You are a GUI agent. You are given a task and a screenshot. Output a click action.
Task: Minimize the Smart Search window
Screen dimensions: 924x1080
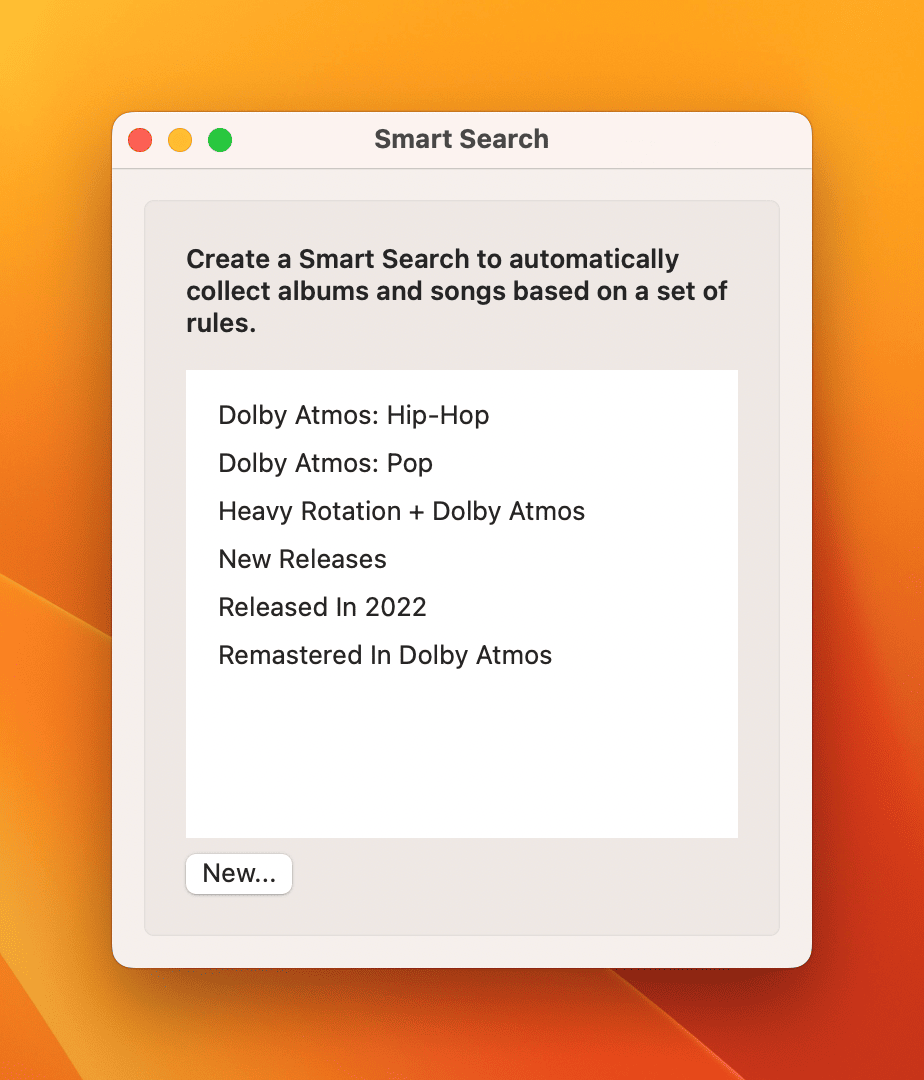(x=180, y=140)
